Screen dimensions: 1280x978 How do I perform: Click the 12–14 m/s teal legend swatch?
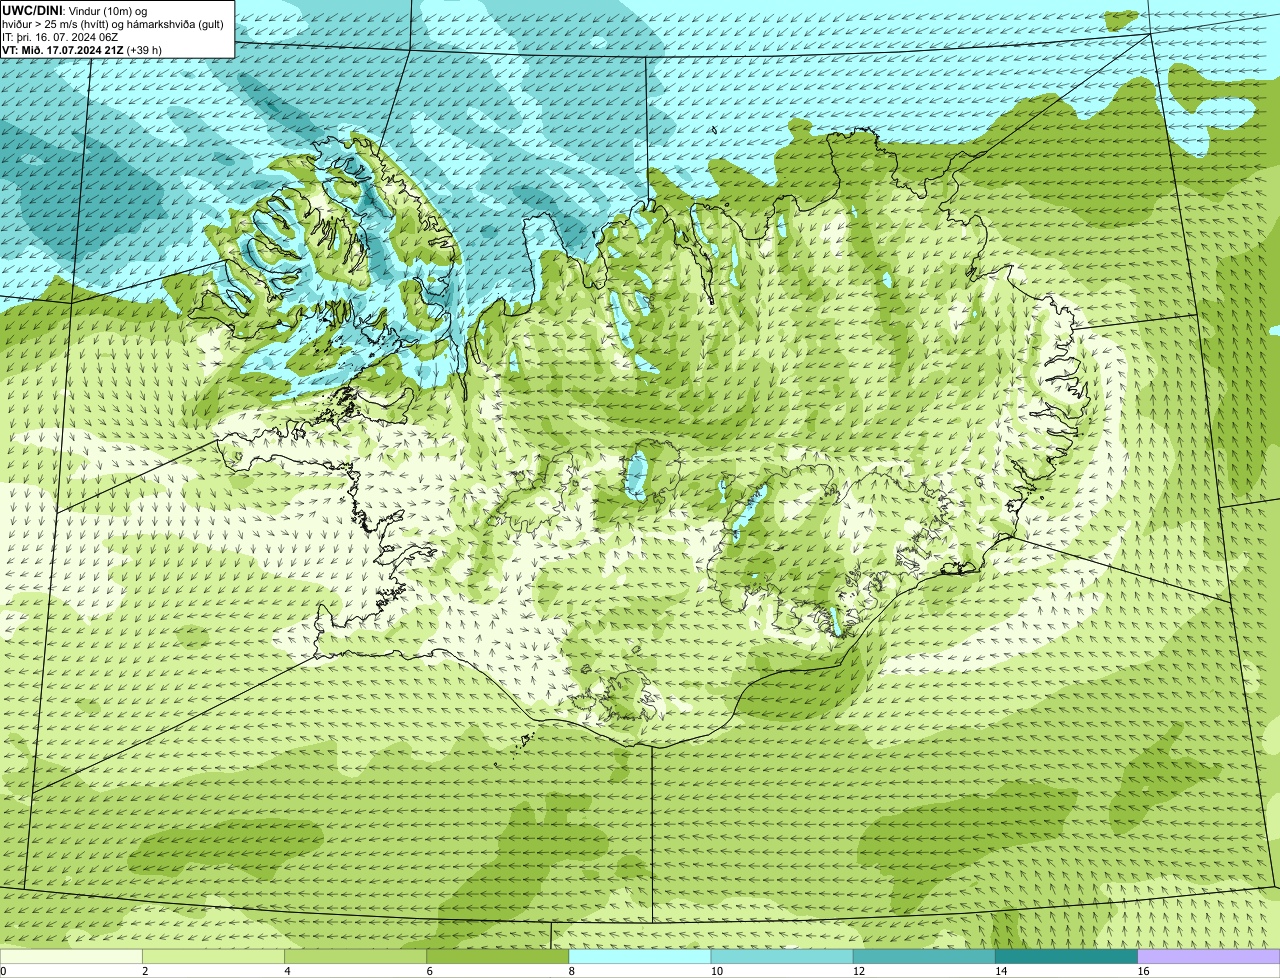pos(924,956)
